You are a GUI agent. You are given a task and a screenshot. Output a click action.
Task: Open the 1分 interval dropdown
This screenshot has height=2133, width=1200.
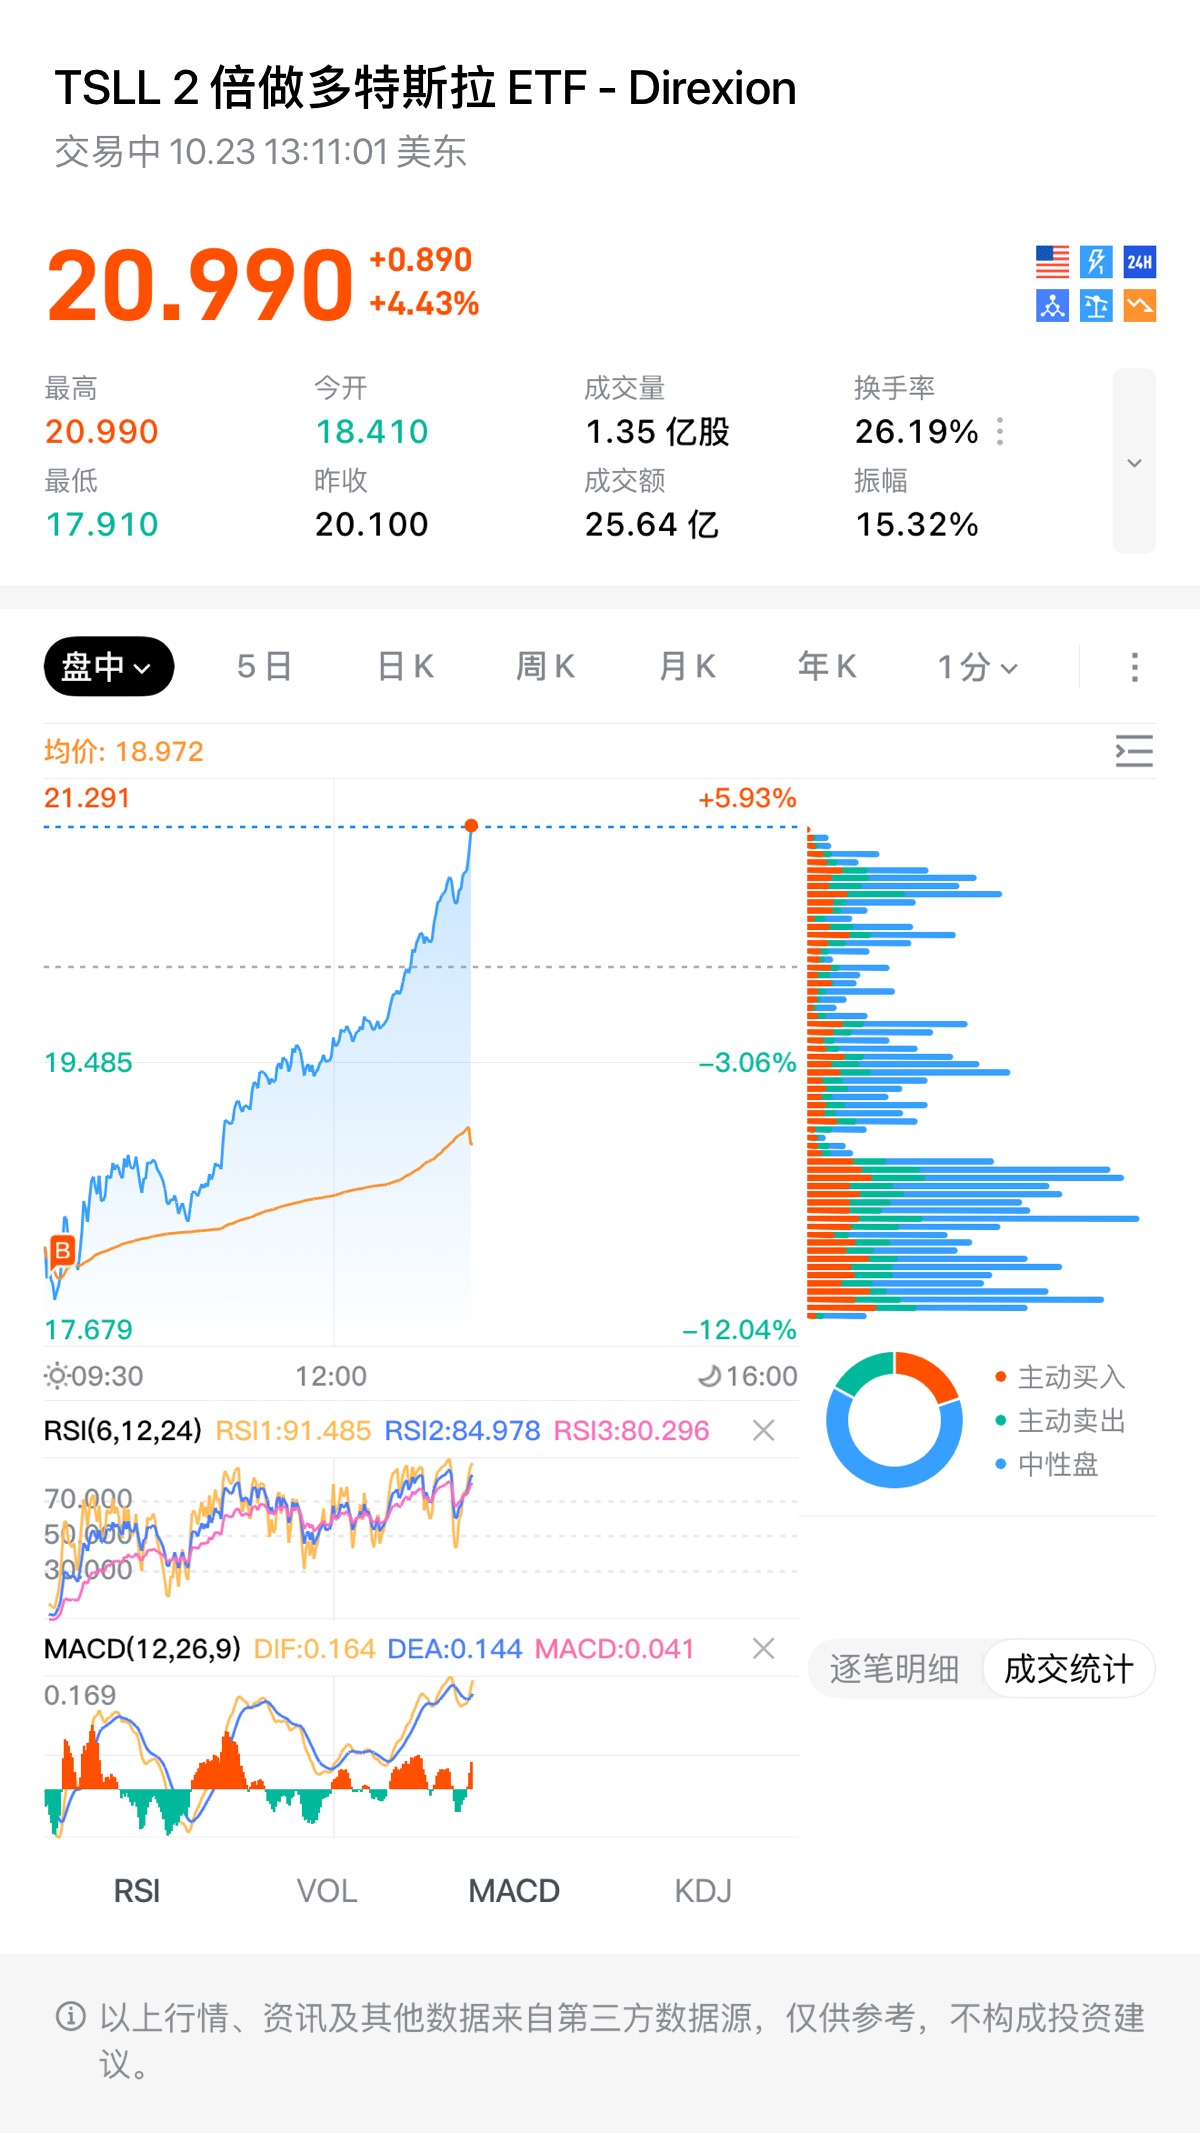click(977, 667)
